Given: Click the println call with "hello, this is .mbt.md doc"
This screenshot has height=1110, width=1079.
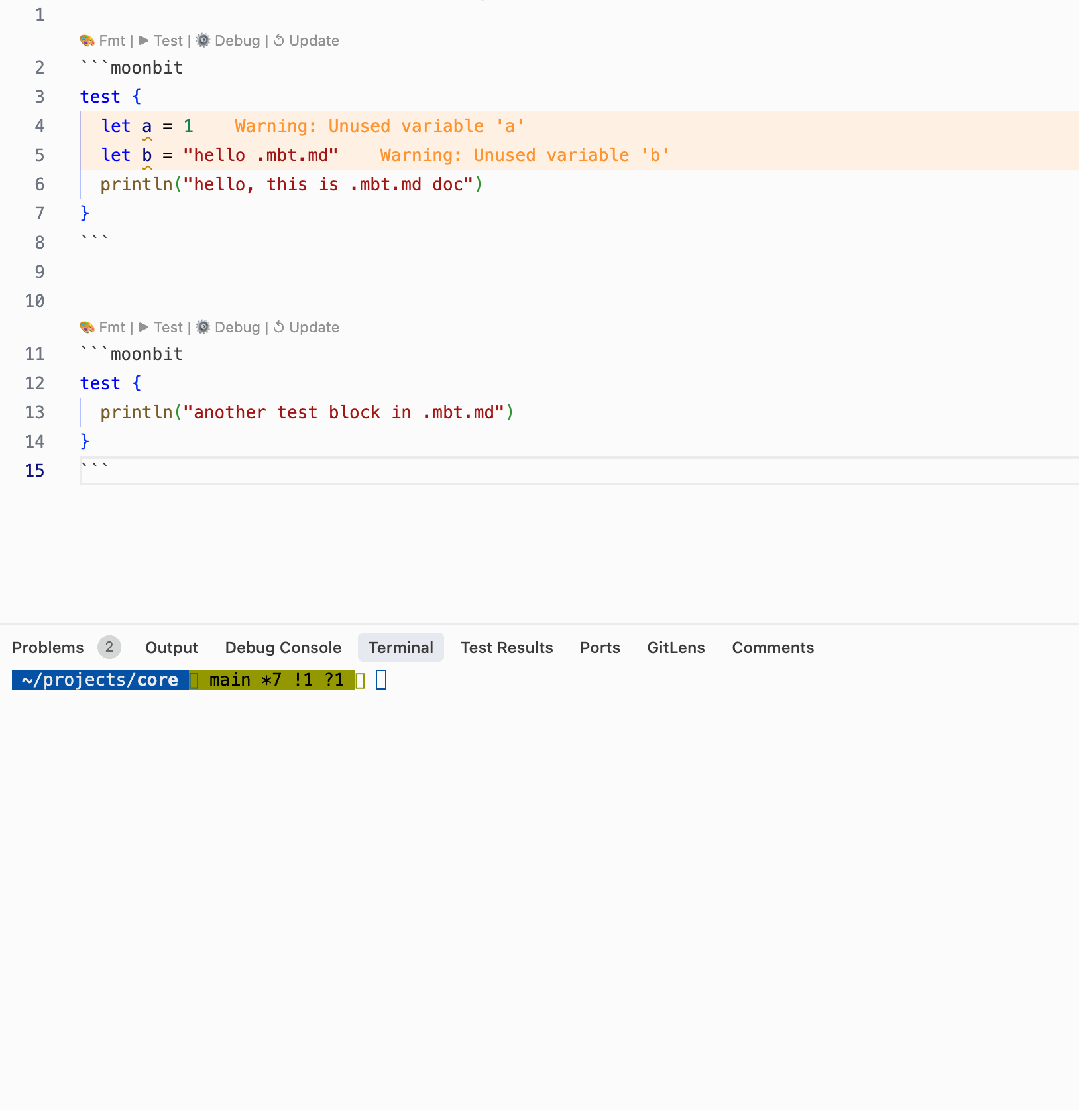Looking at the screenshot, I should click(x=292, y=184).
